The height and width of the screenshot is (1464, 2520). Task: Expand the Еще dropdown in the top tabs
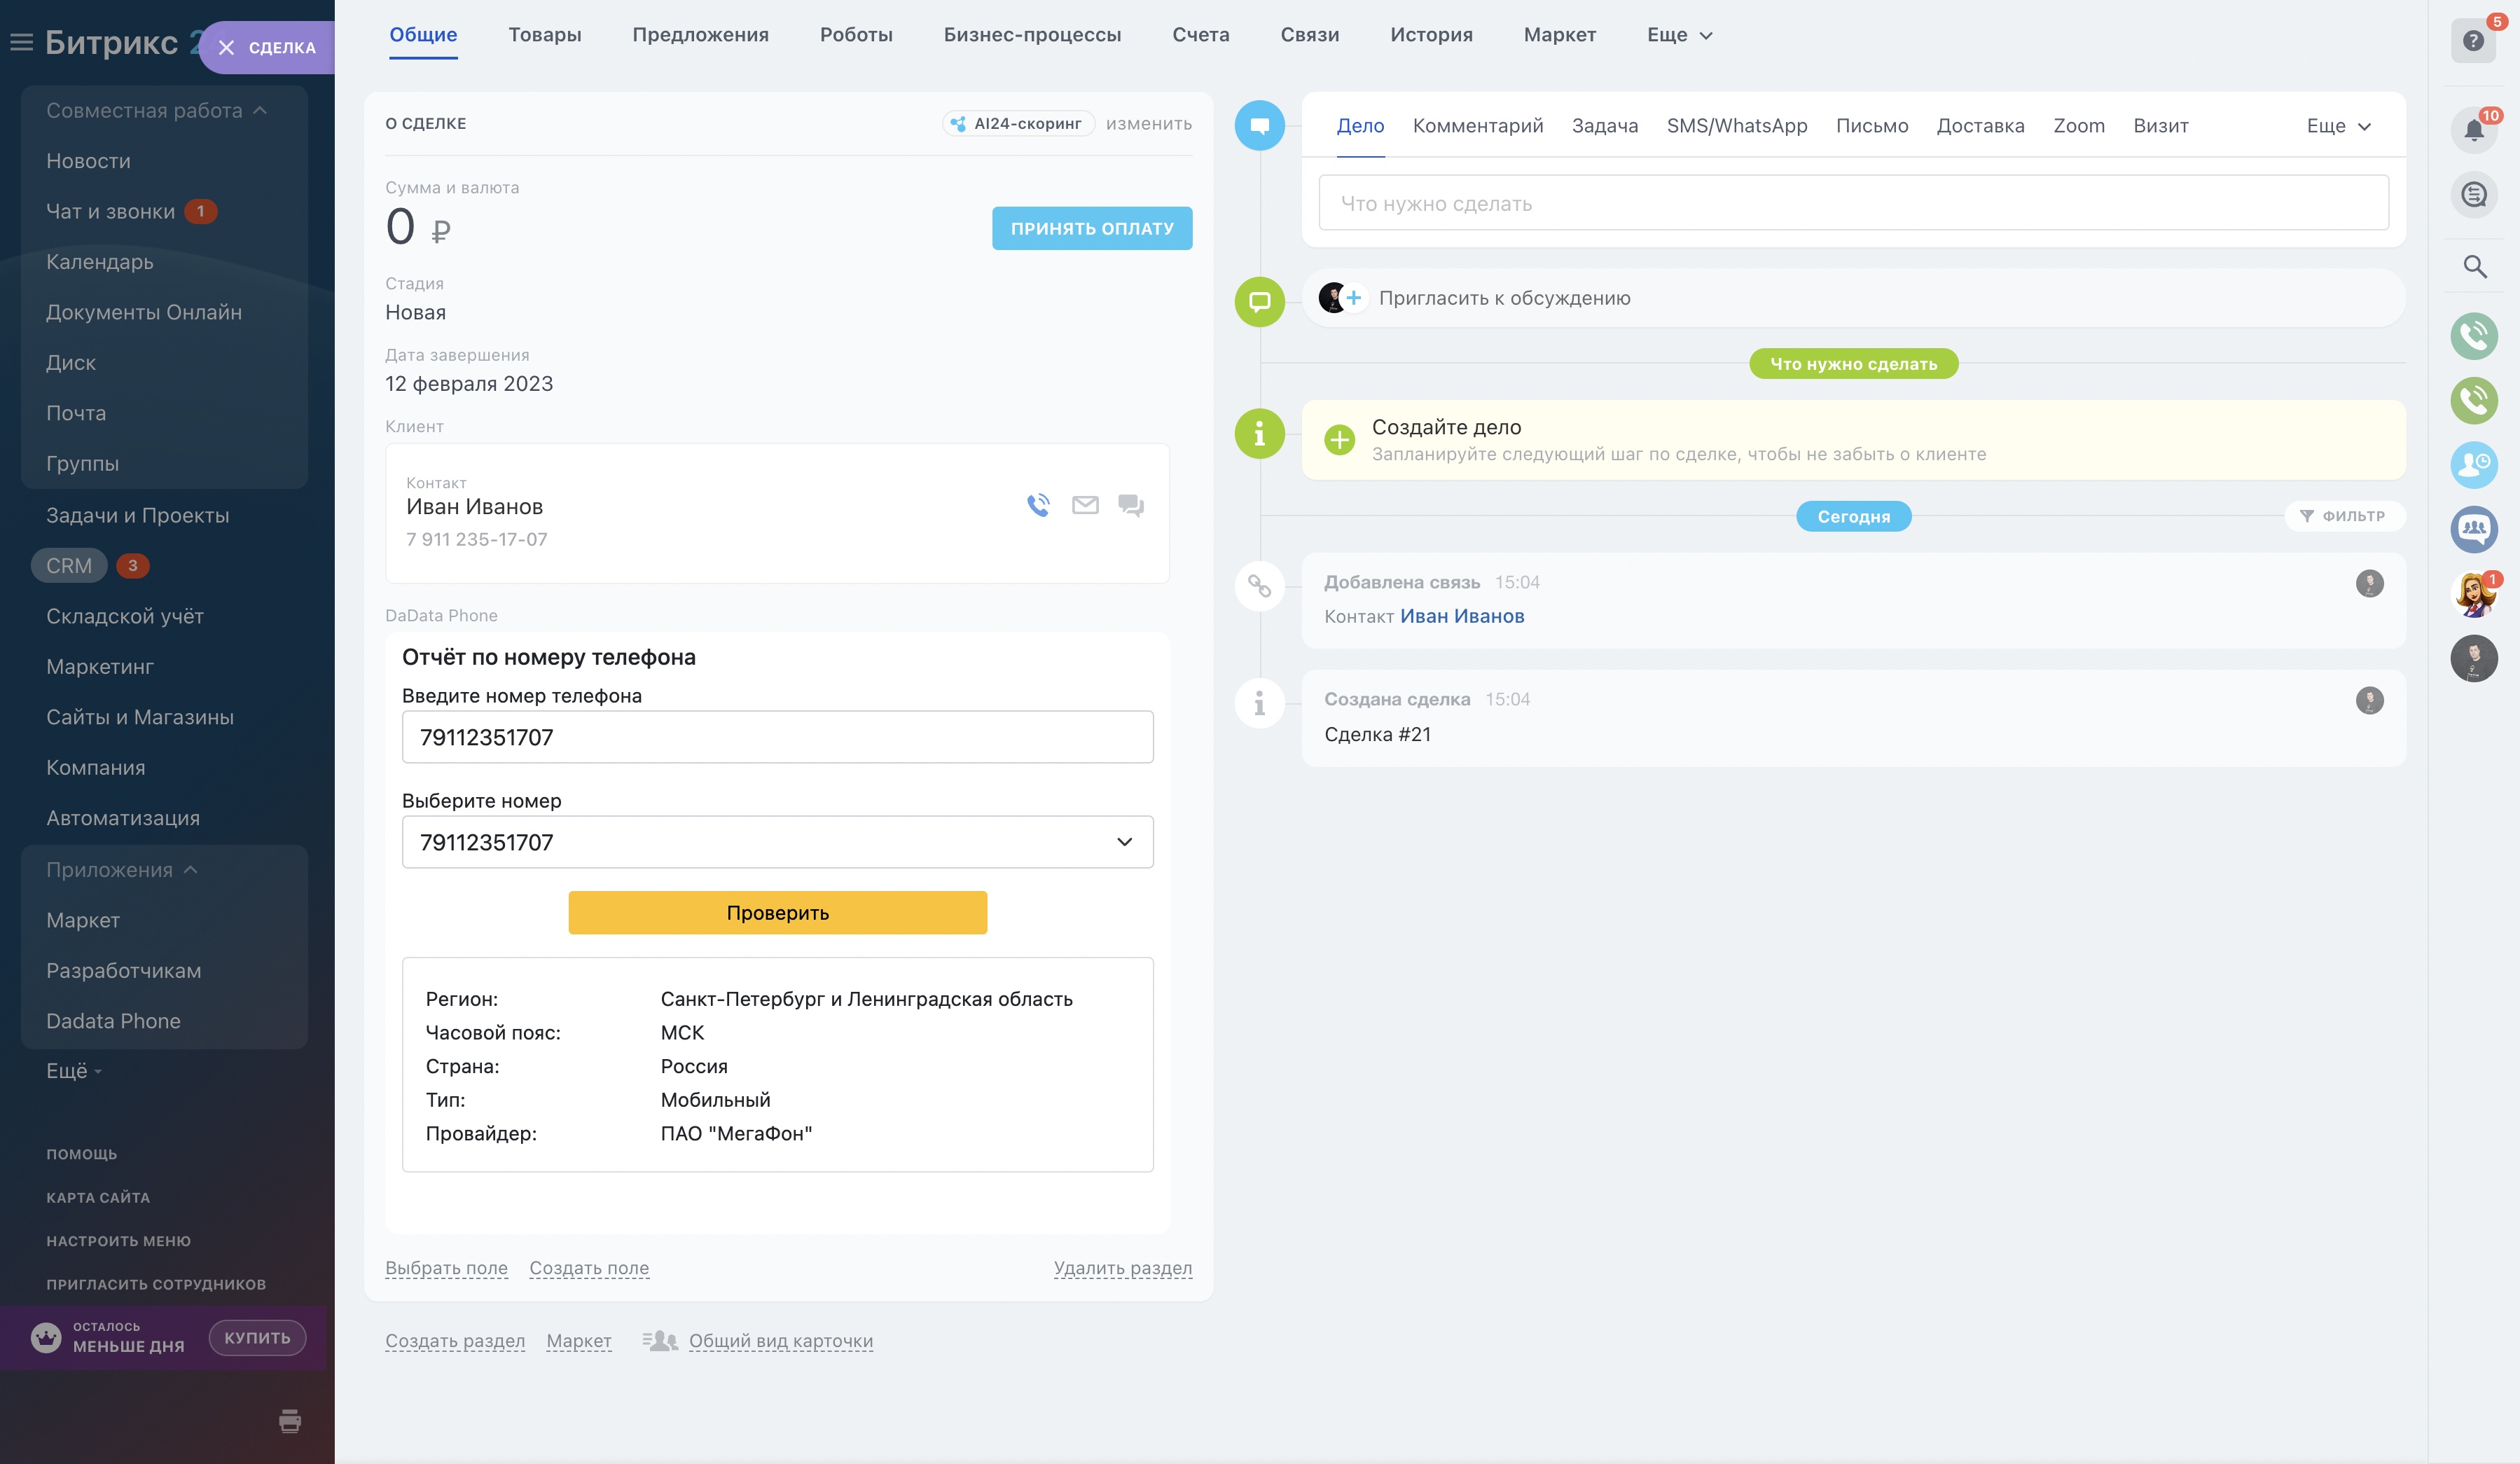point(1679,35)
